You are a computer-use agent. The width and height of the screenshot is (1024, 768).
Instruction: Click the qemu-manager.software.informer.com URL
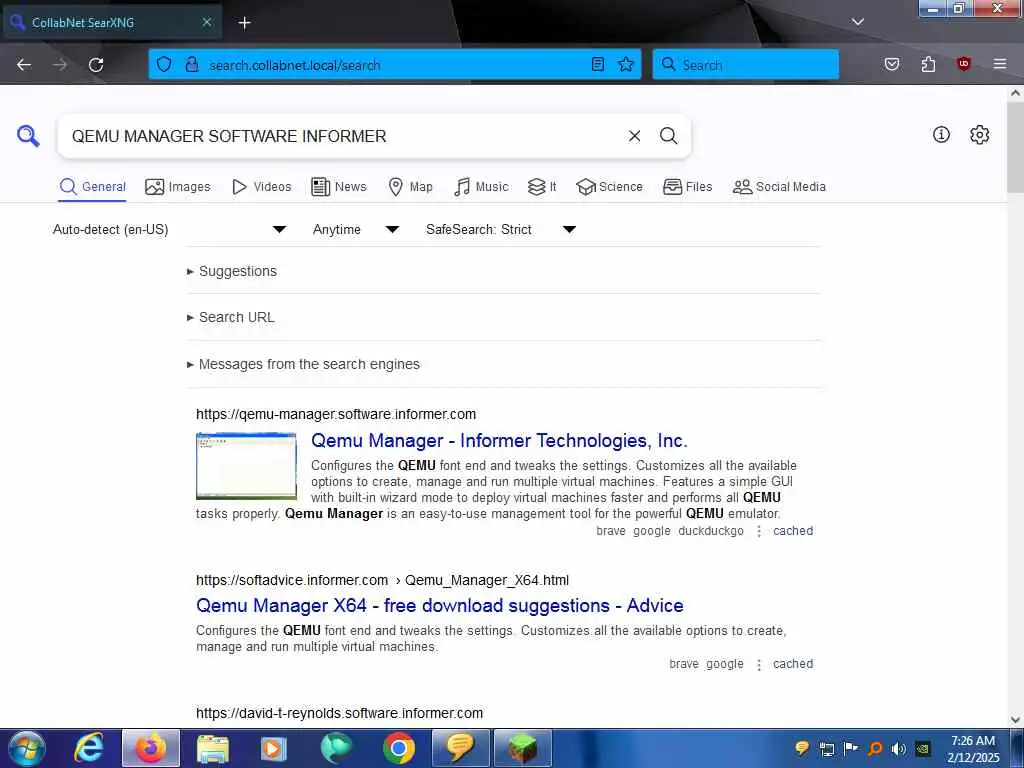tap(336, 414)
